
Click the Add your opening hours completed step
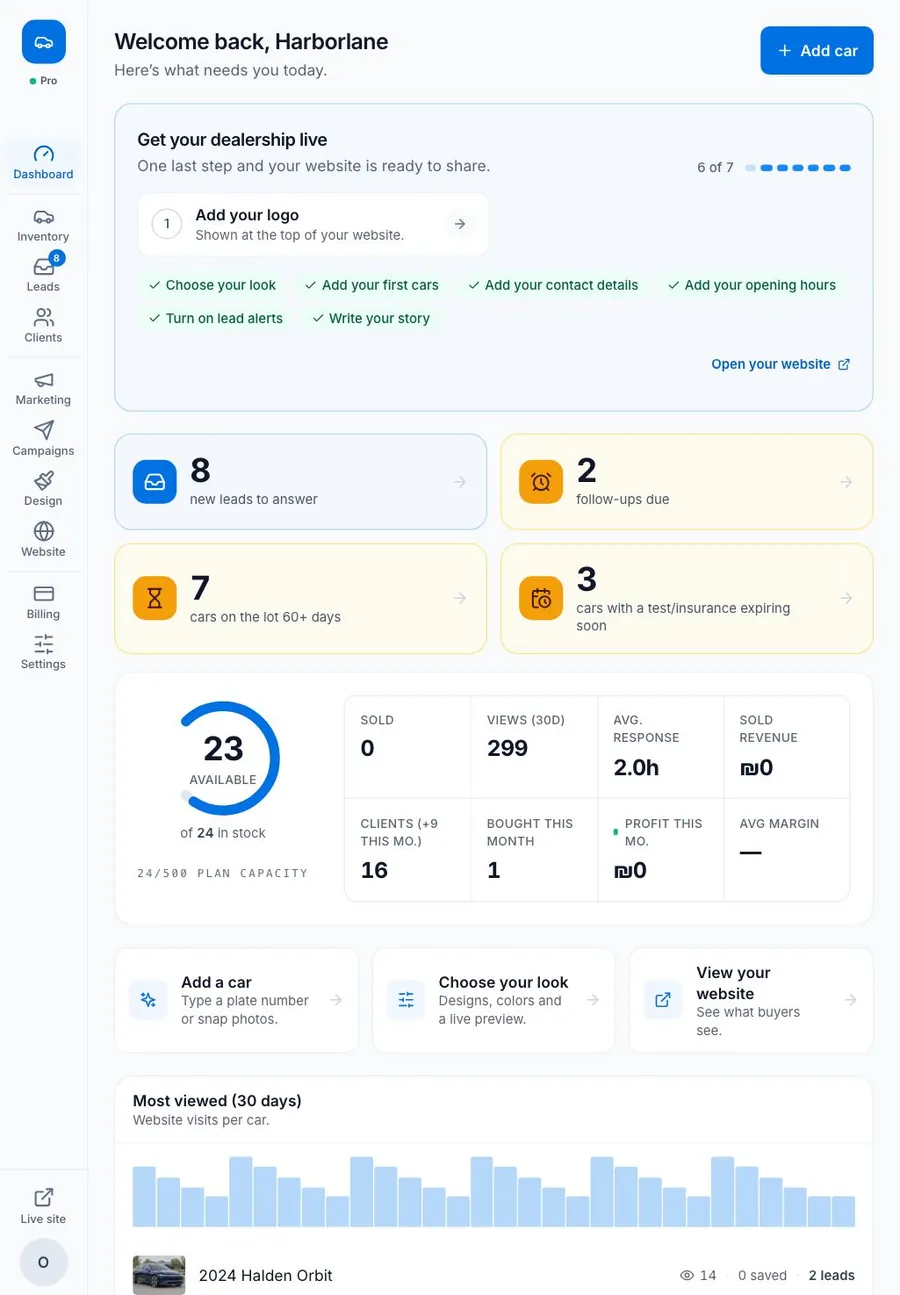point(752,285)
